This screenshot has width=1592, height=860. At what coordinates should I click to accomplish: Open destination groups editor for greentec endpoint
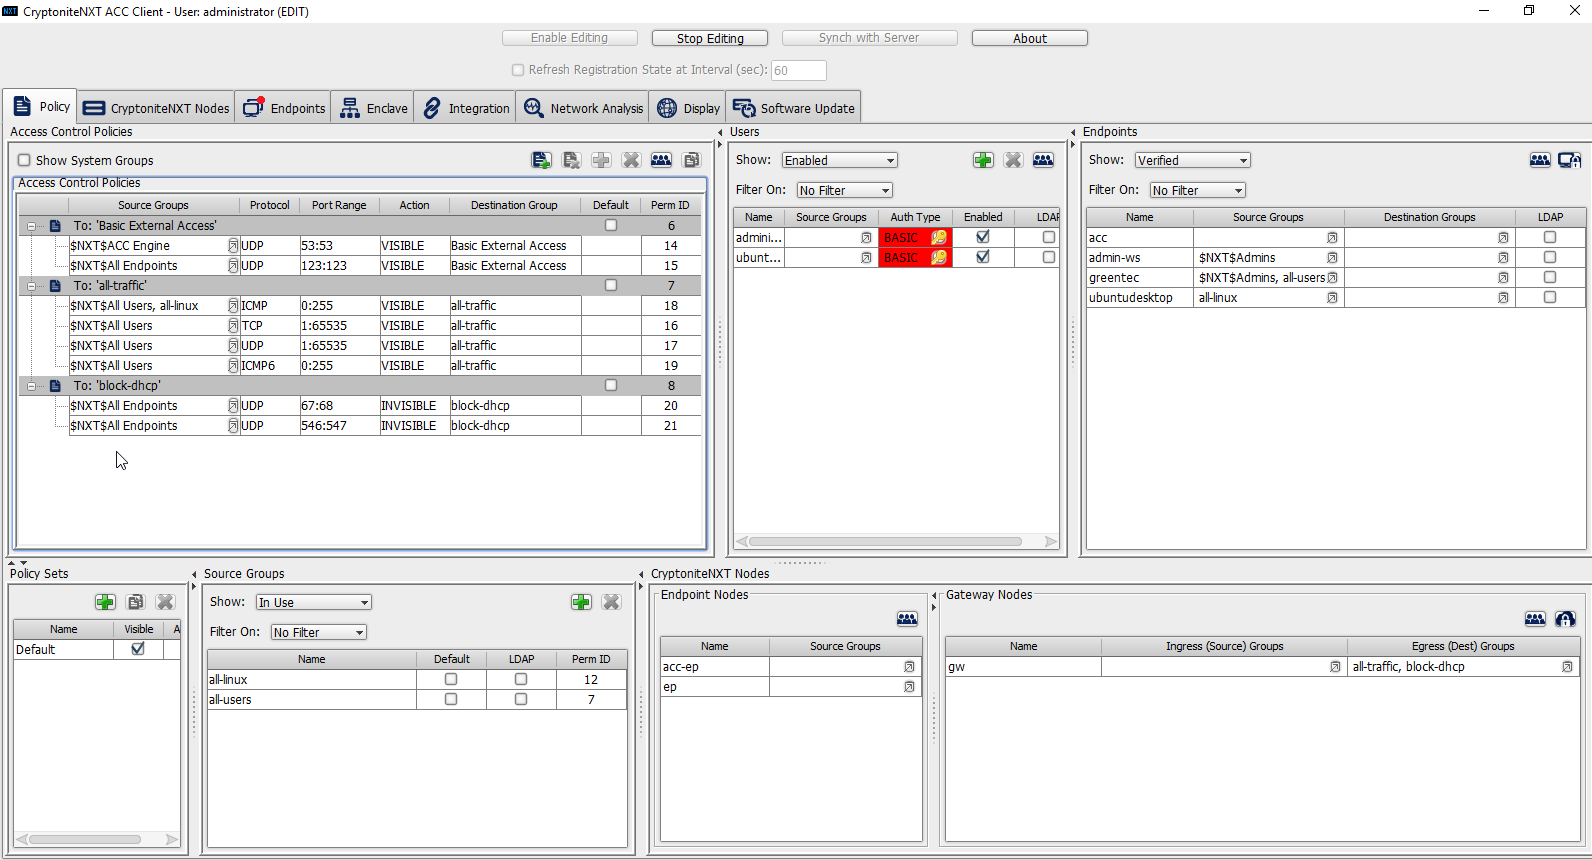[x=1503, y=278]
